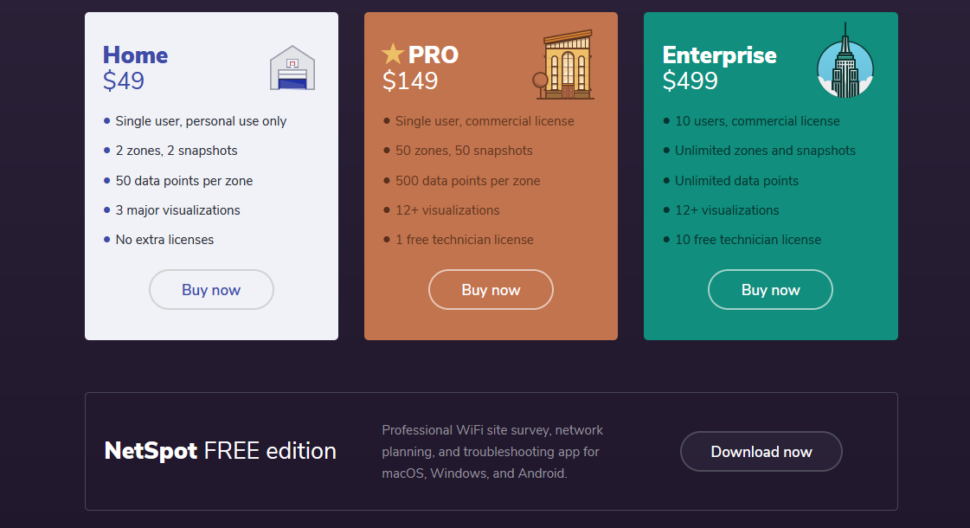Image resolution: width=970 pixels, height=528 pixels.
Task: Click the Enterprise skyscraper icon
Action: point(845,61)
